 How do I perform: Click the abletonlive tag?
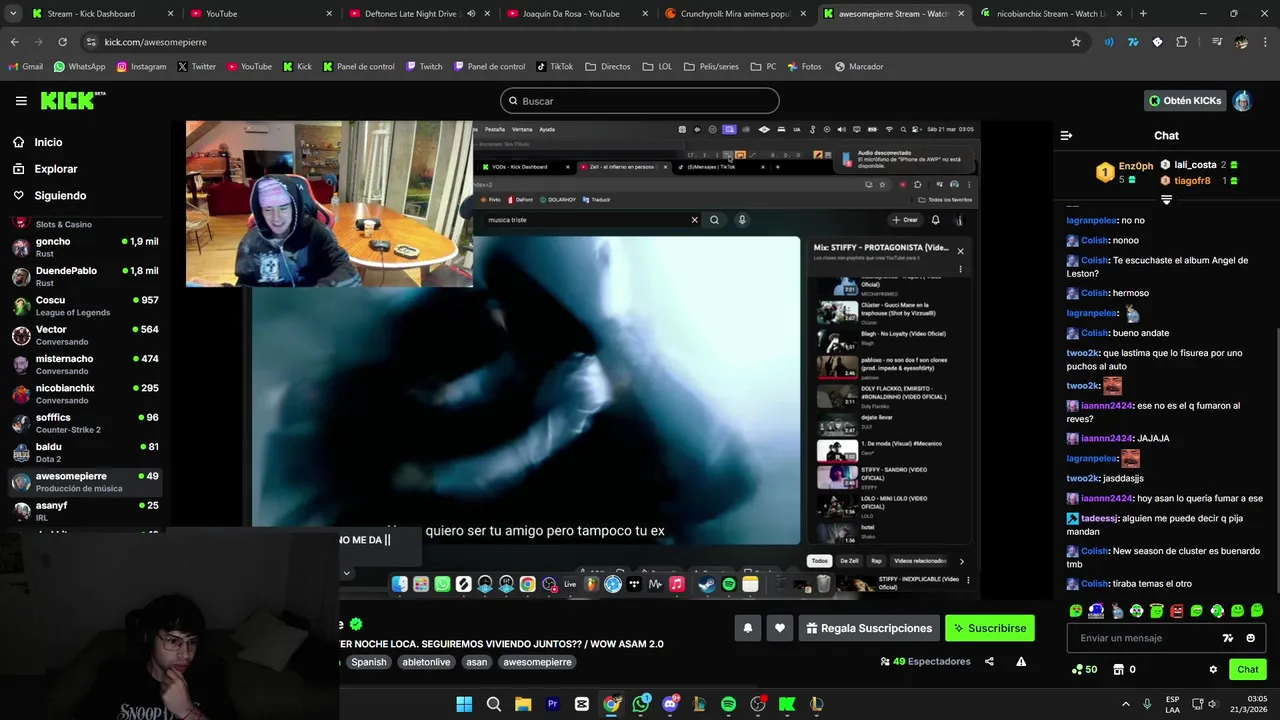[x=427, y=662]
